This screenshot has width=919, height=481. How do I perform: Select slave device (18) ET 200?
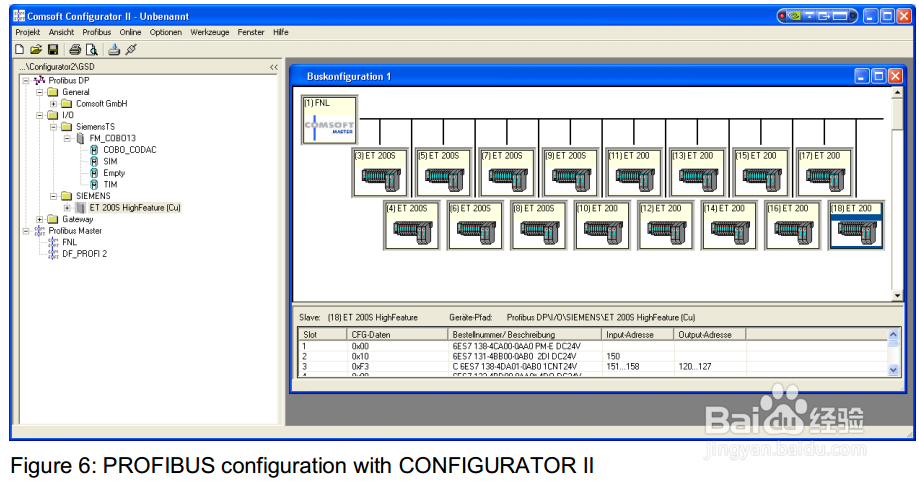(856, 226)
